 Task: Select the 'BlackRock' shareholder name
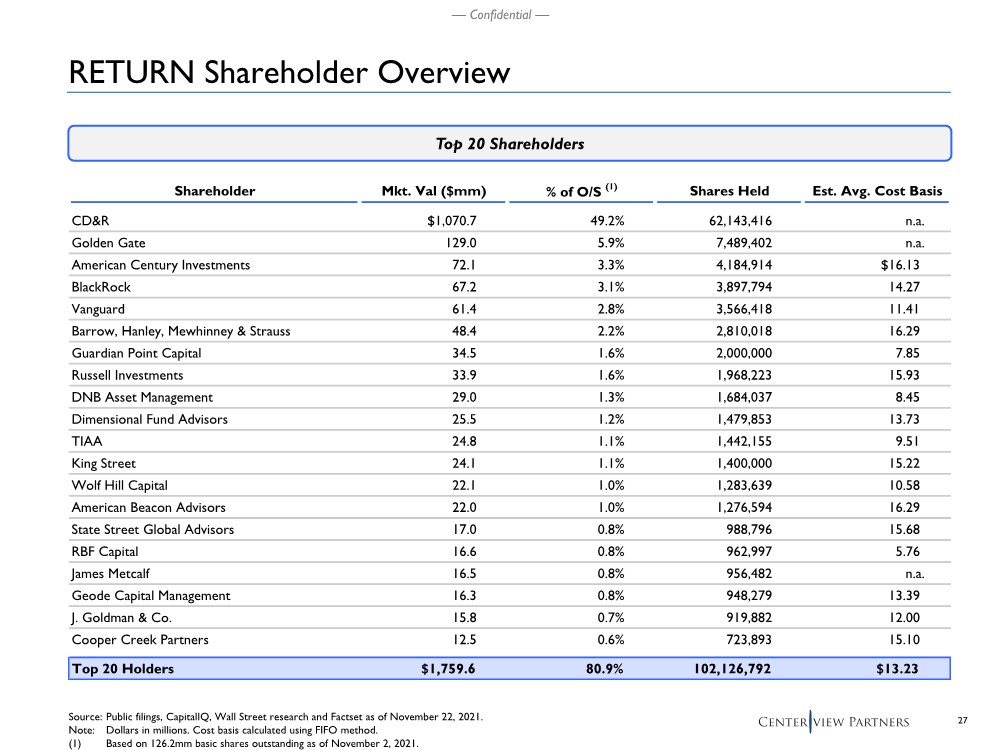(101, 287)
